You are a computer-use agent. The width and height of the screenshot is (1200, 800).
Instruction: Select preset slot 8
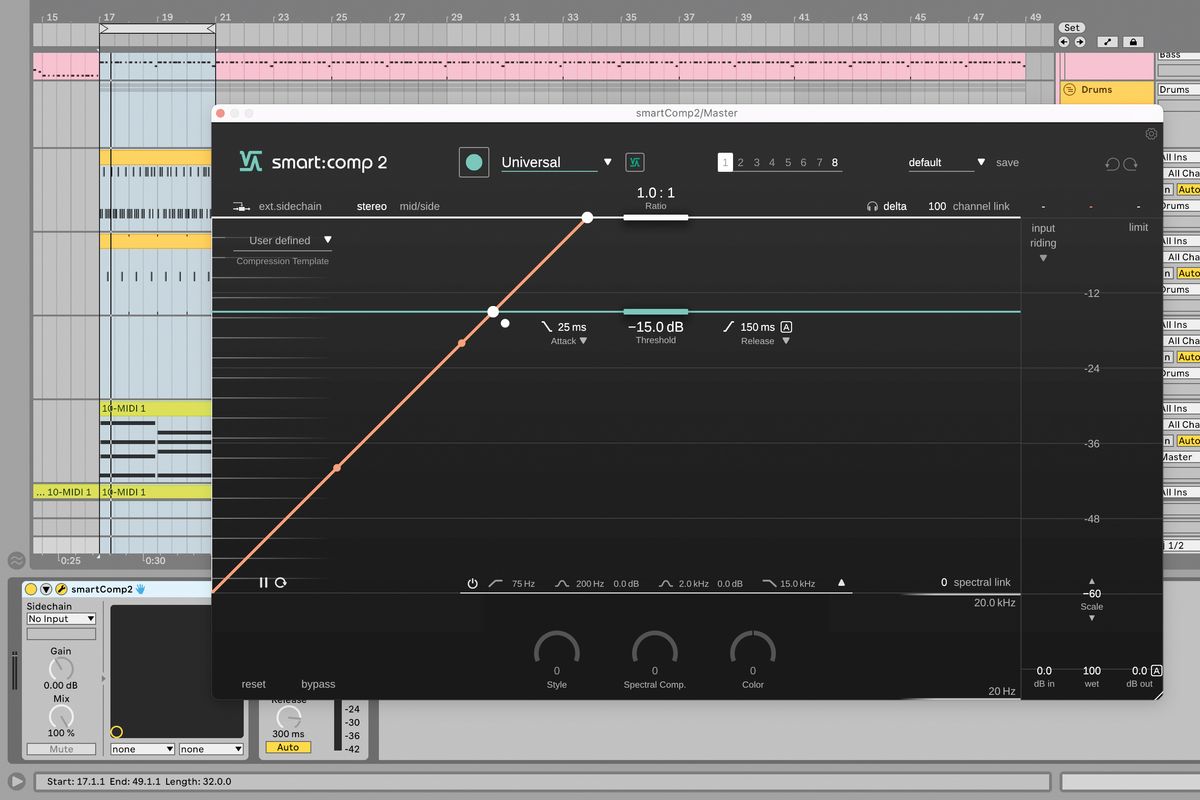[834, 161]
